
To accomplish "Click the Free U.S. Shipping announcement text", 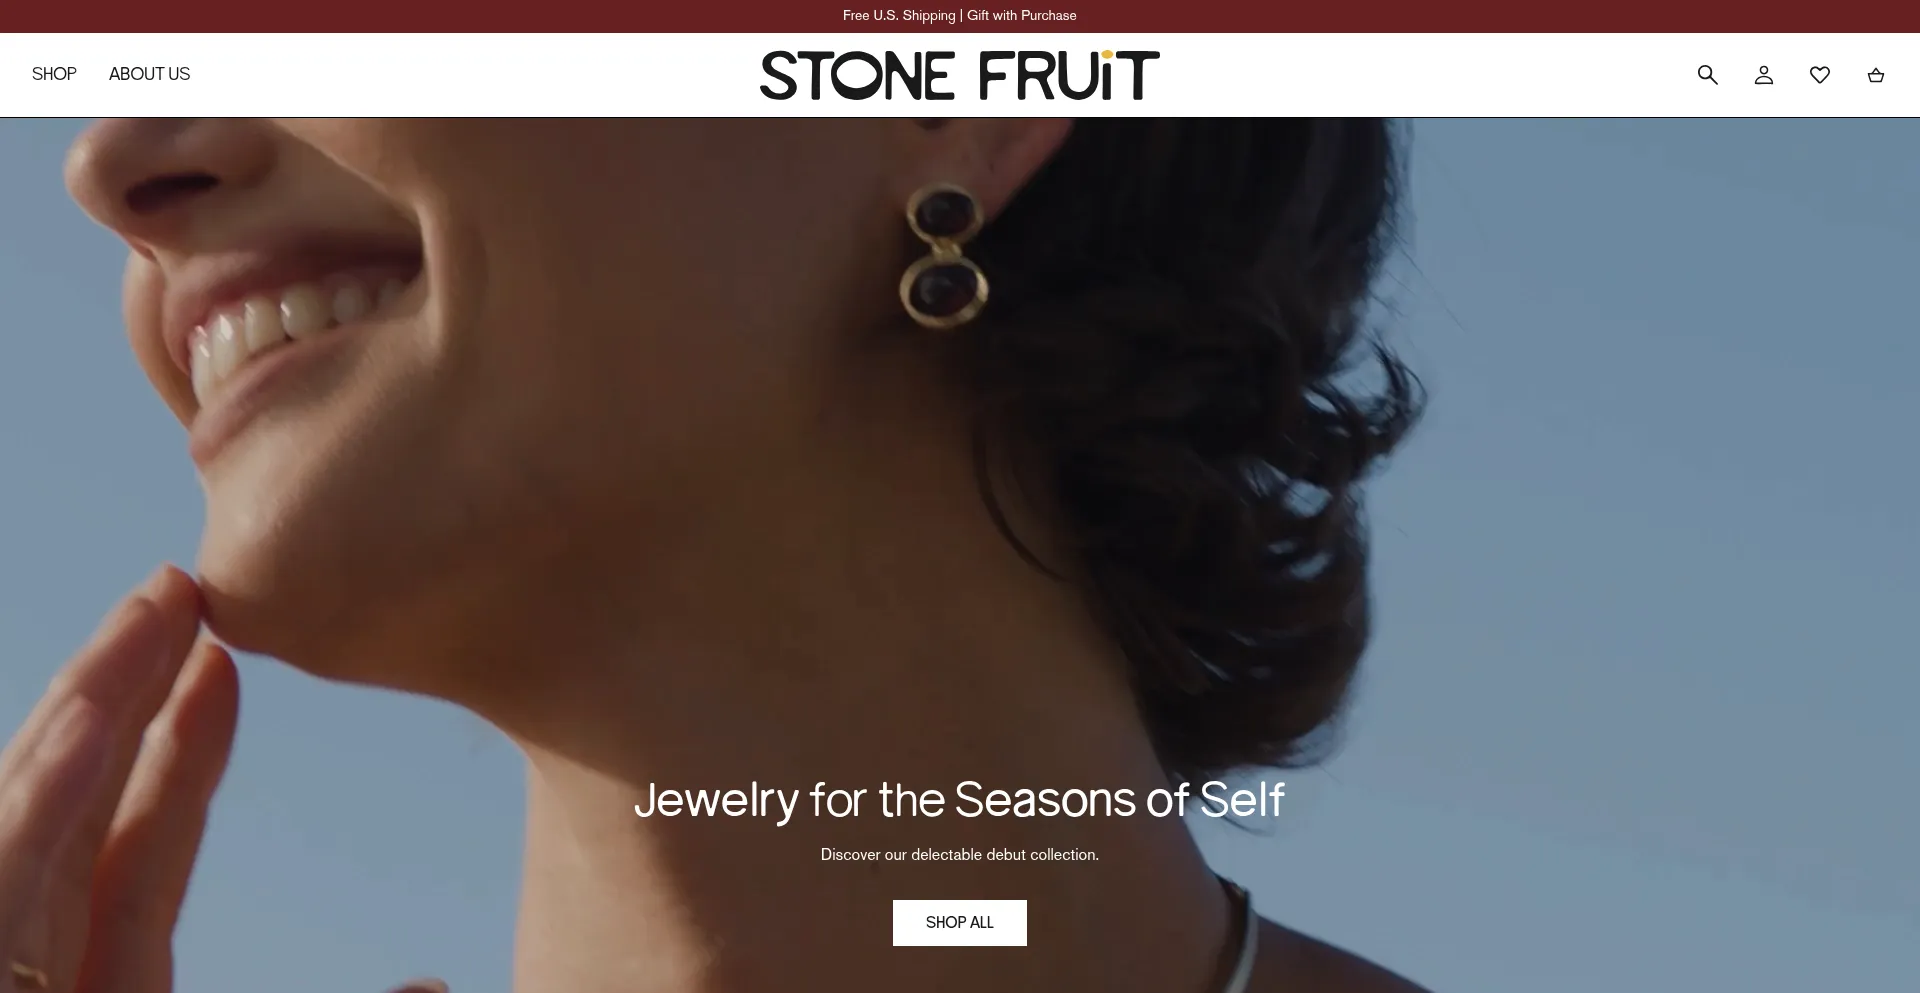I will tap(899, 16).
